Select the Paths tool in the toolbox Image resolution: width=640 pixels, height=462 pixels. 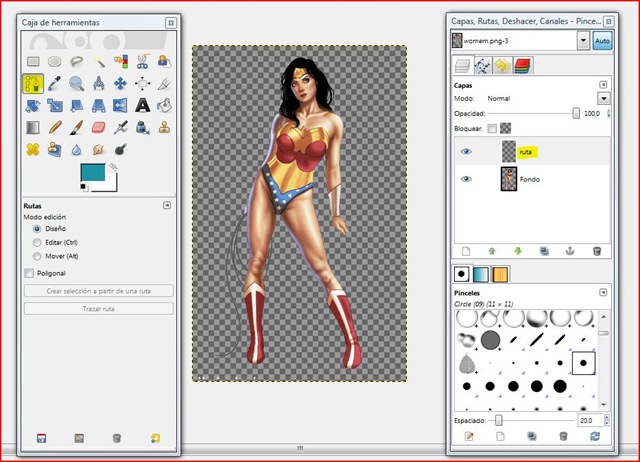click(x=34, y=83)
